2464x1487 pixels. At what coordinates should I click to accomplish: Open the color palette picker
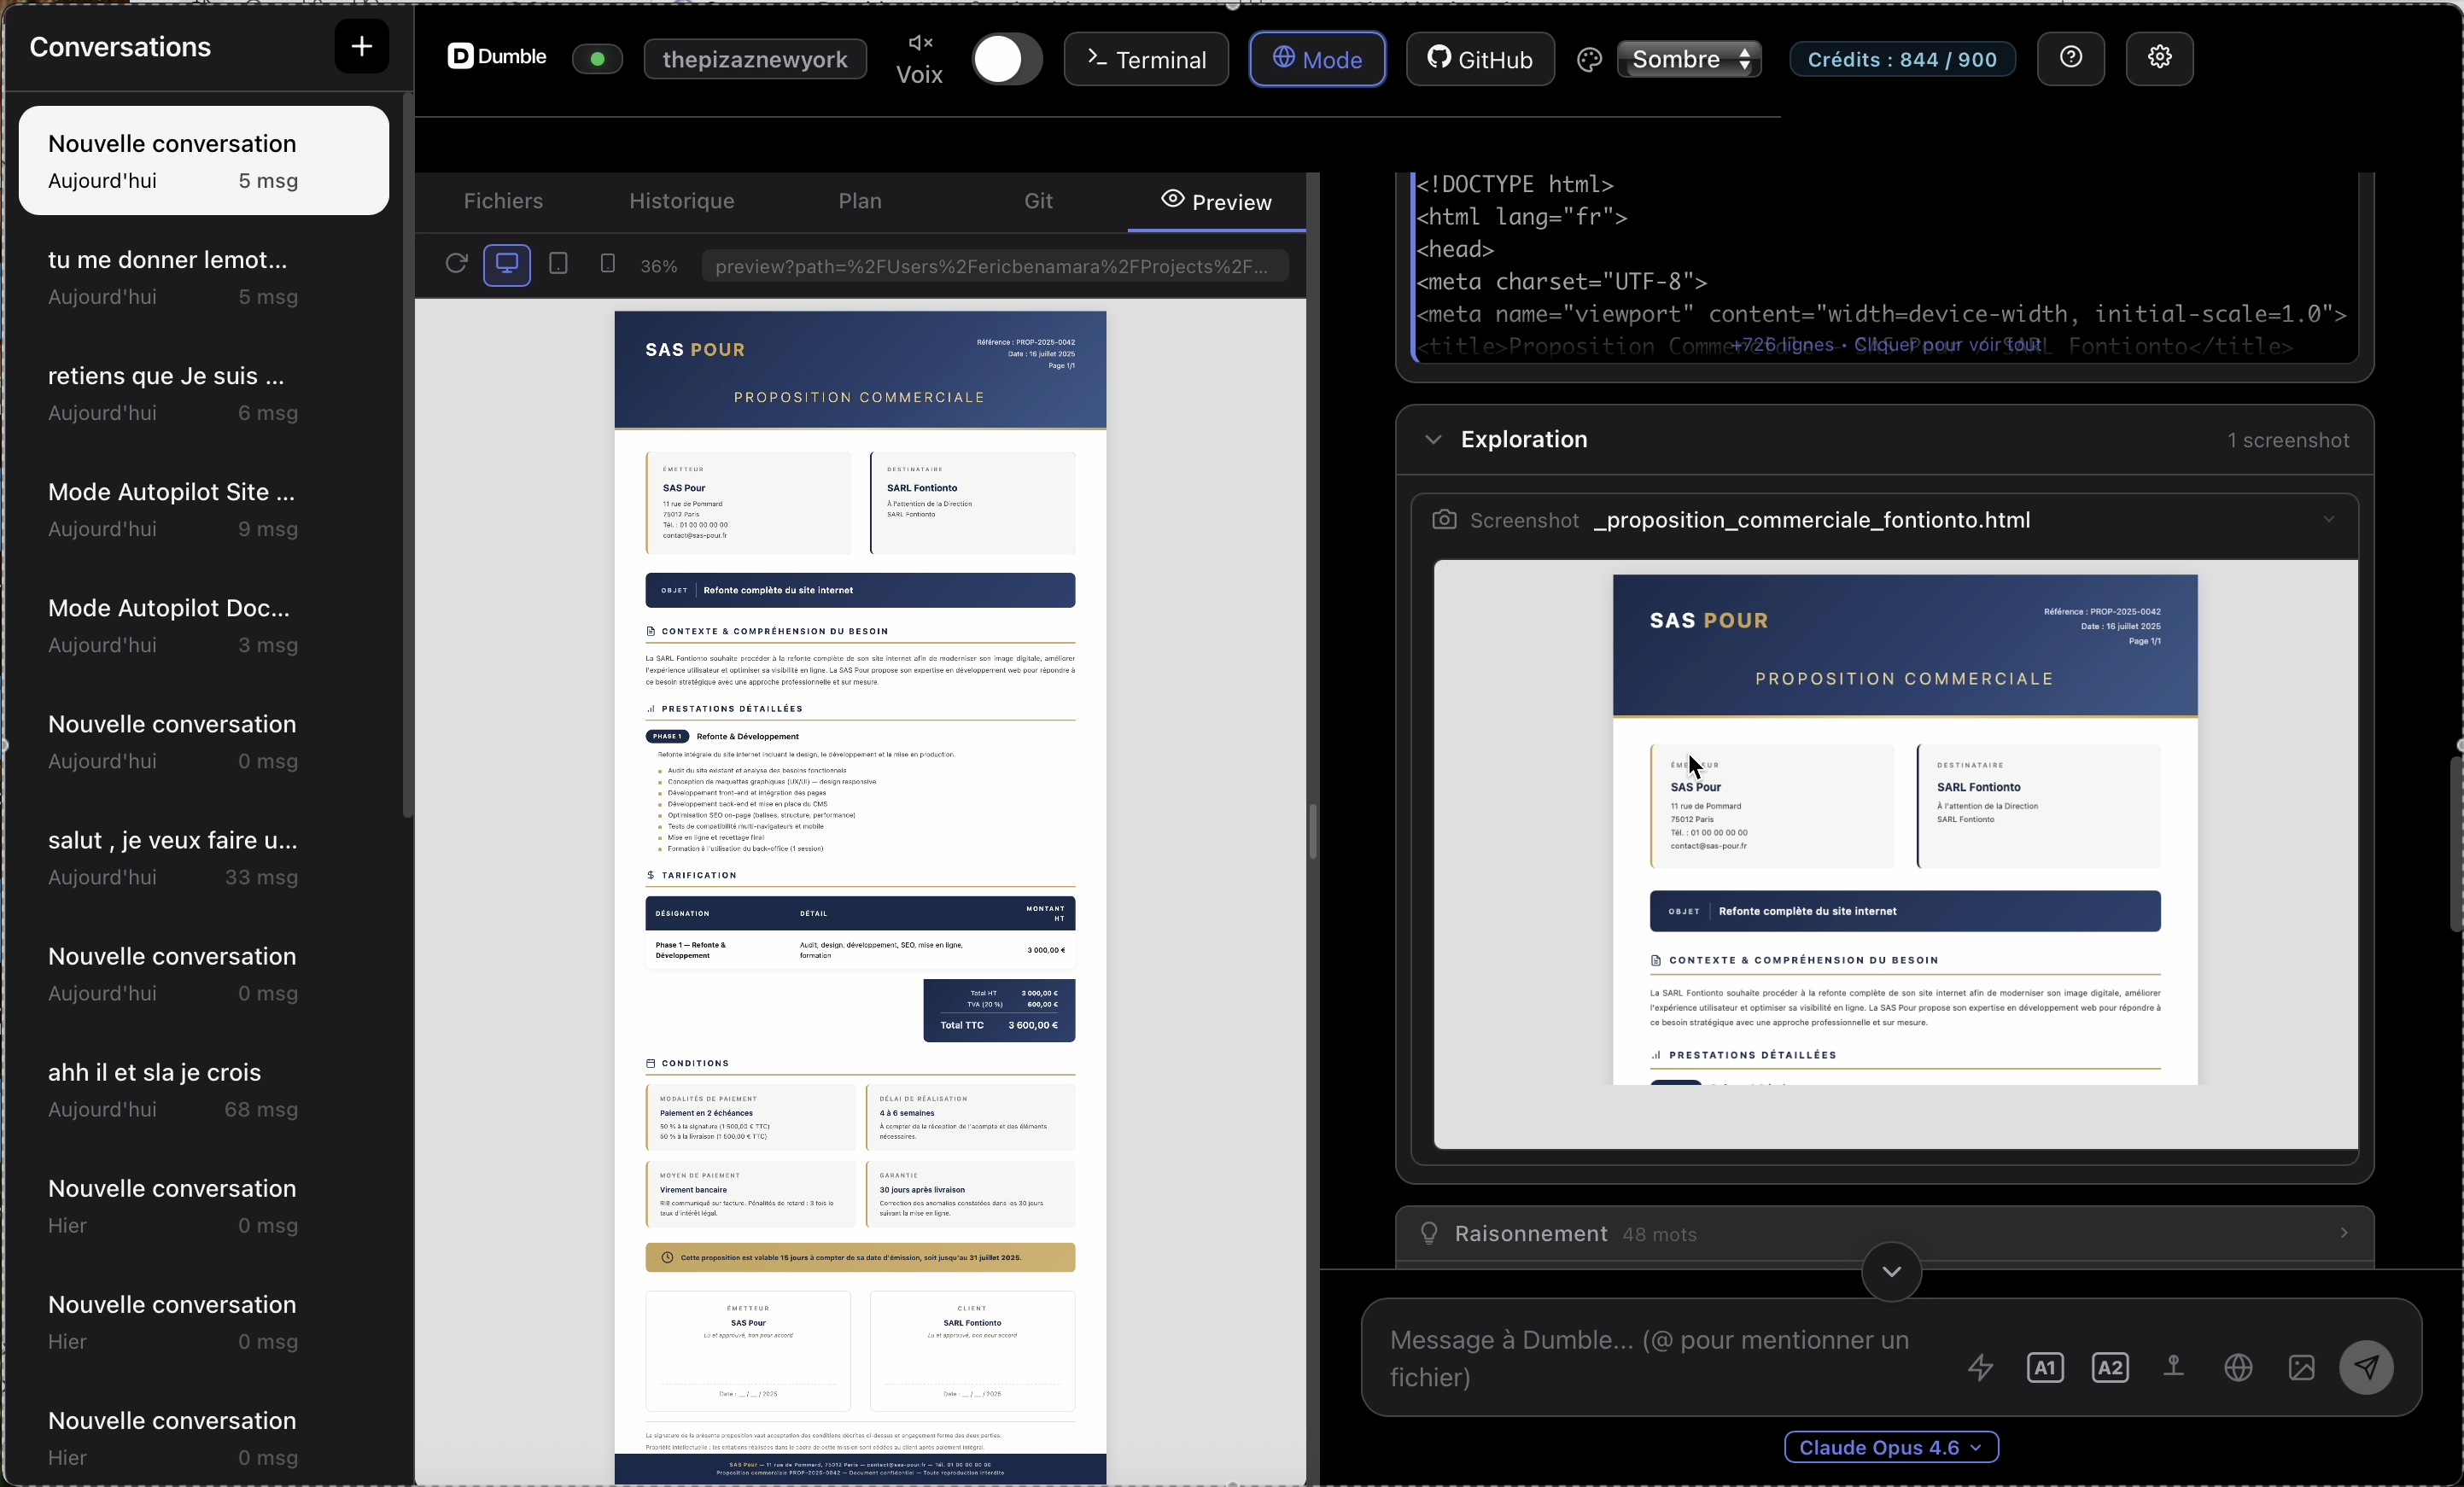[1588, 59]
